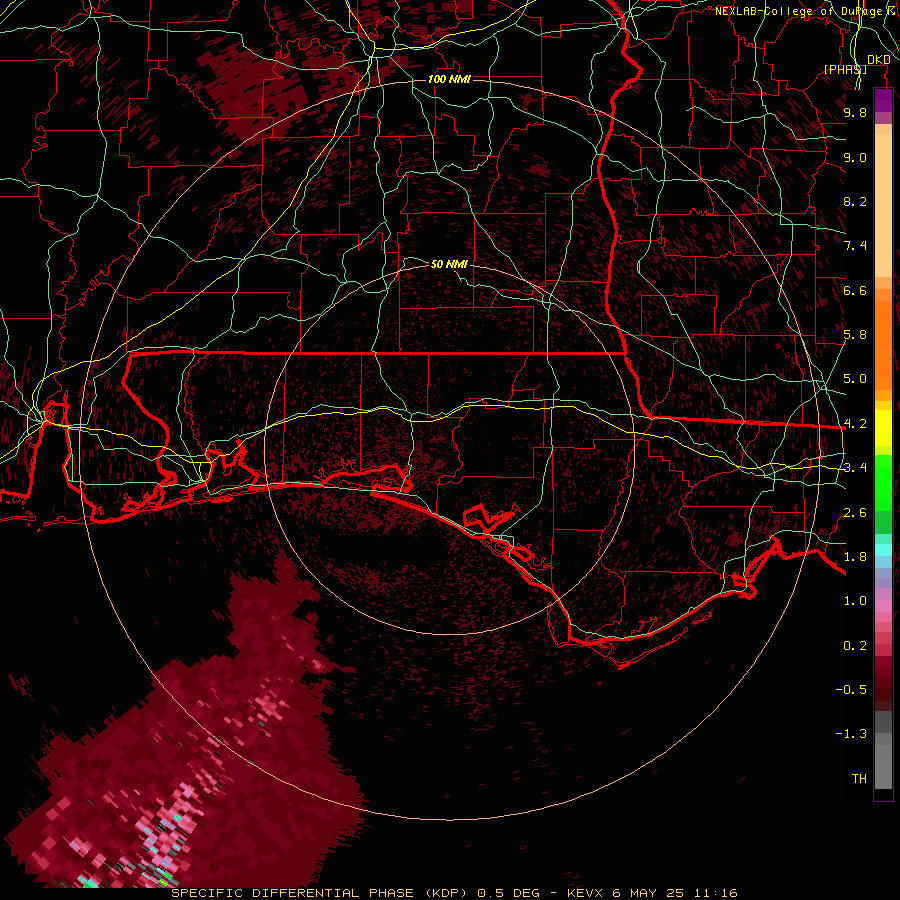900x900 pixels.
Task: Click the KEVX radar site identifier
Action: [x=585, y=893]
